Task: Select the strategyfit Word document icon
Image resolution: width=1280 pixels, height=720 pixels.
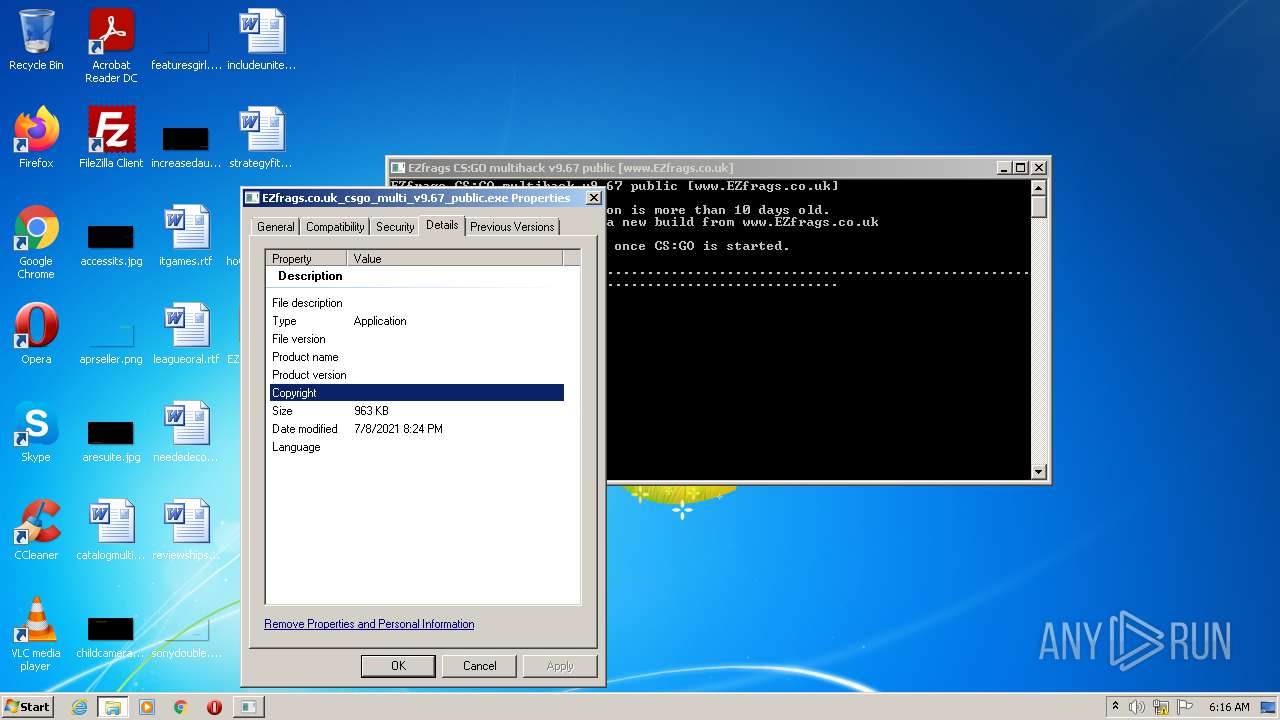Action: [261, 138]
